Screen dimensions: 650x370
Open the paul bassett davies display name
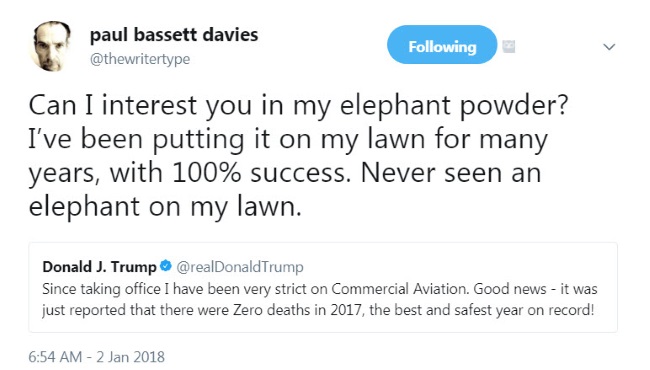[x=174, y=35]
